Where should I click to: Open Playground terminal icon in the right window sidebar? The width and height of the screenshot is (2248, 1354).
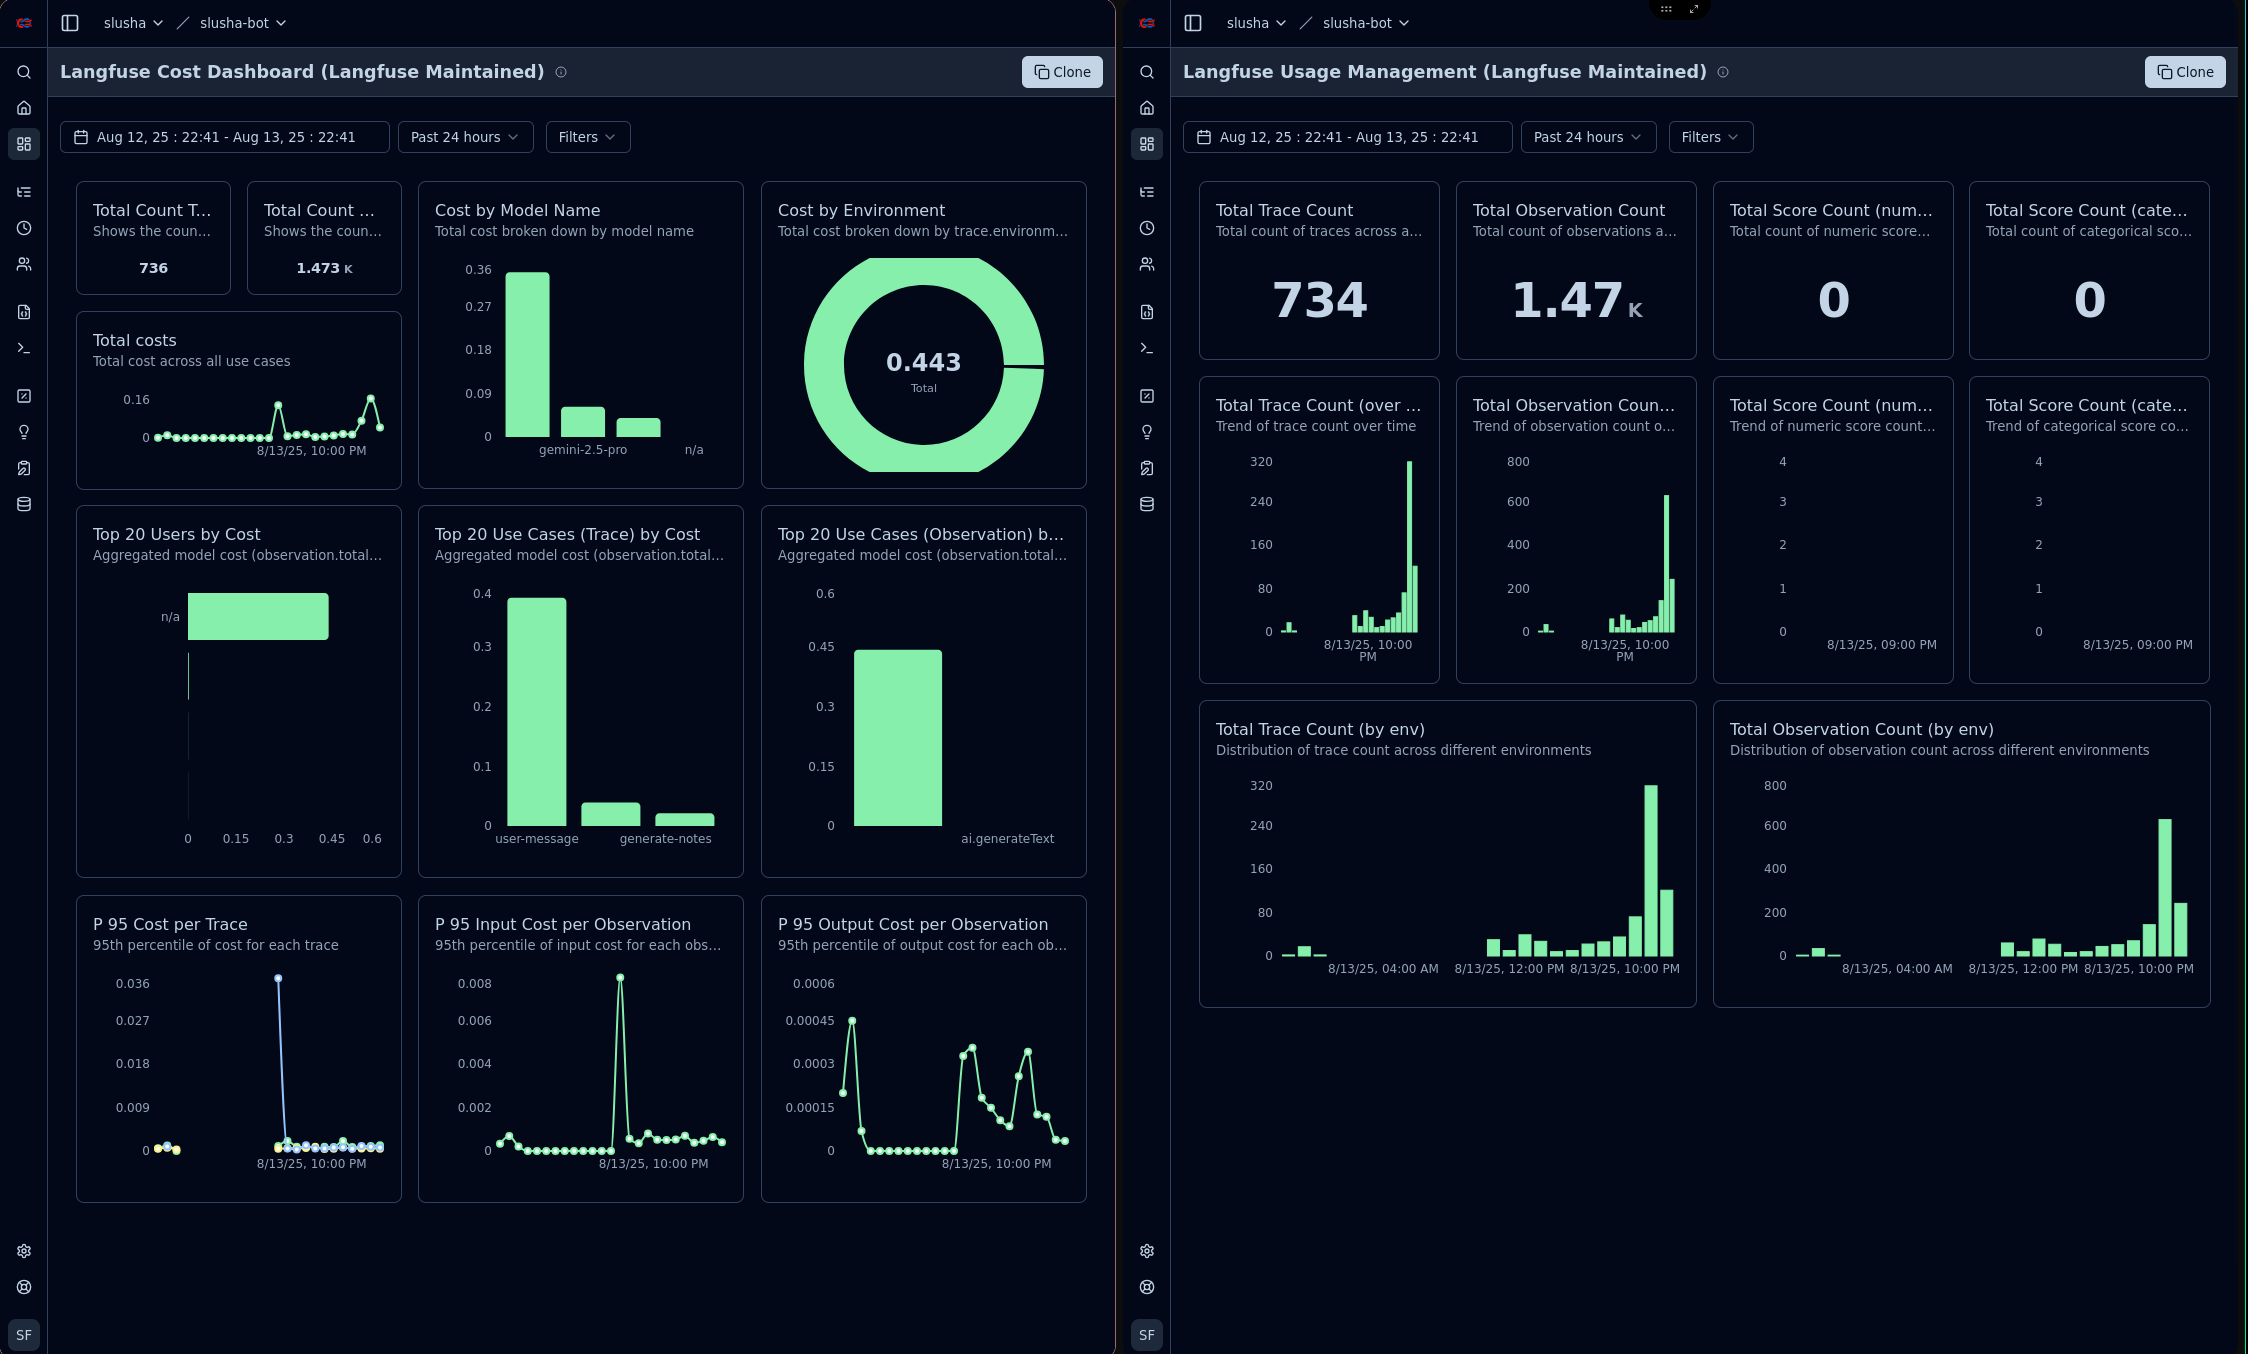coord(1147,348)
